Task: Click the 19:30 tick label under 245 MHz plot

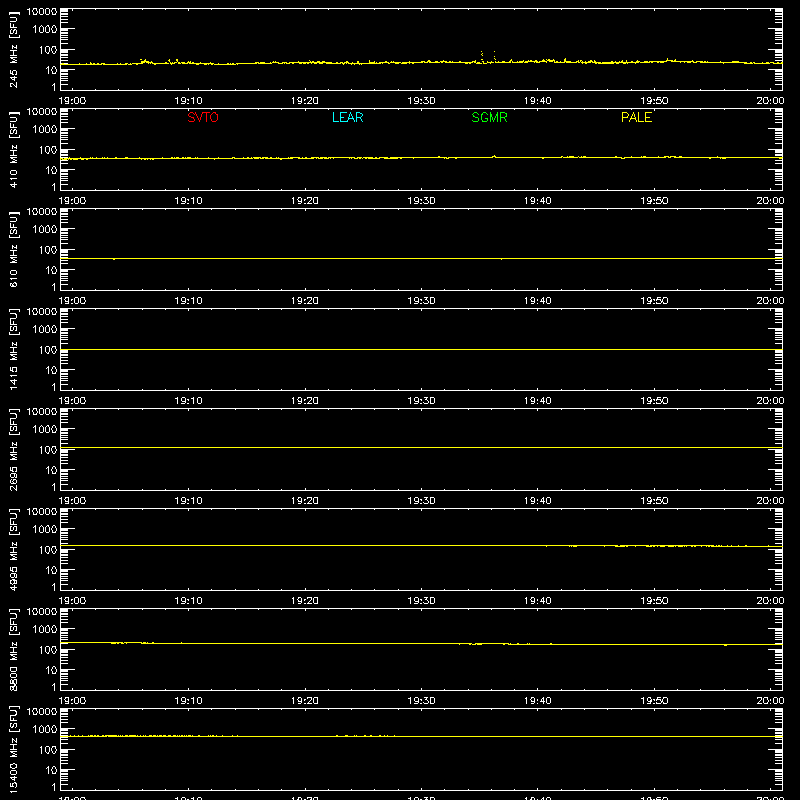Action: tap(421, 101)
